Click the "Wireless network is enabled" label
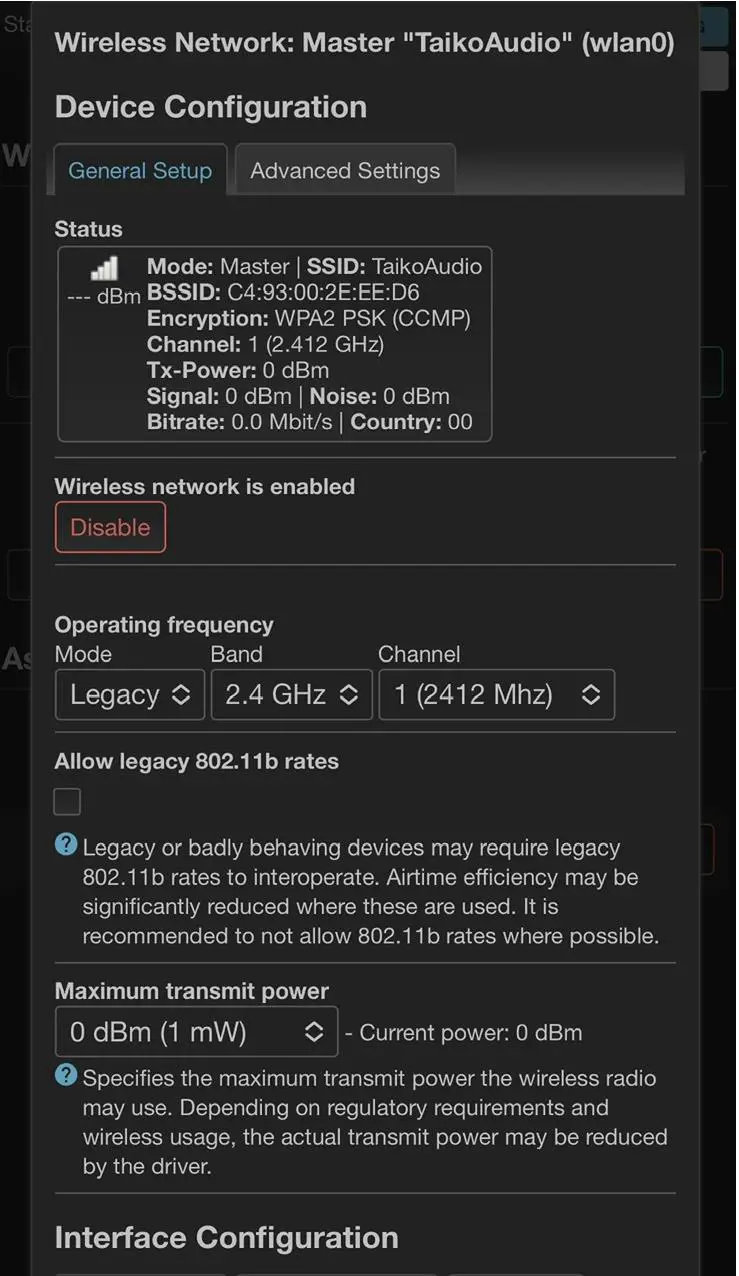The height and width of the screenshot is (1276, 739). pyautogui.click(x=205, y=487)
